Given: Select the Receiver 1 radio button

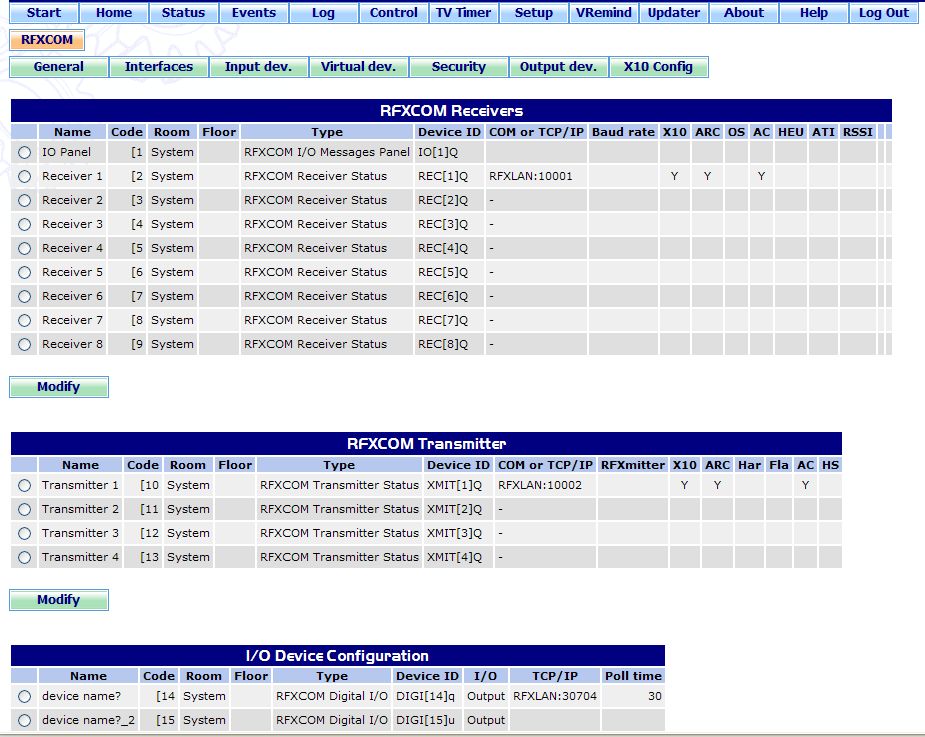Looking at the screenshot, I should [24, 176].
